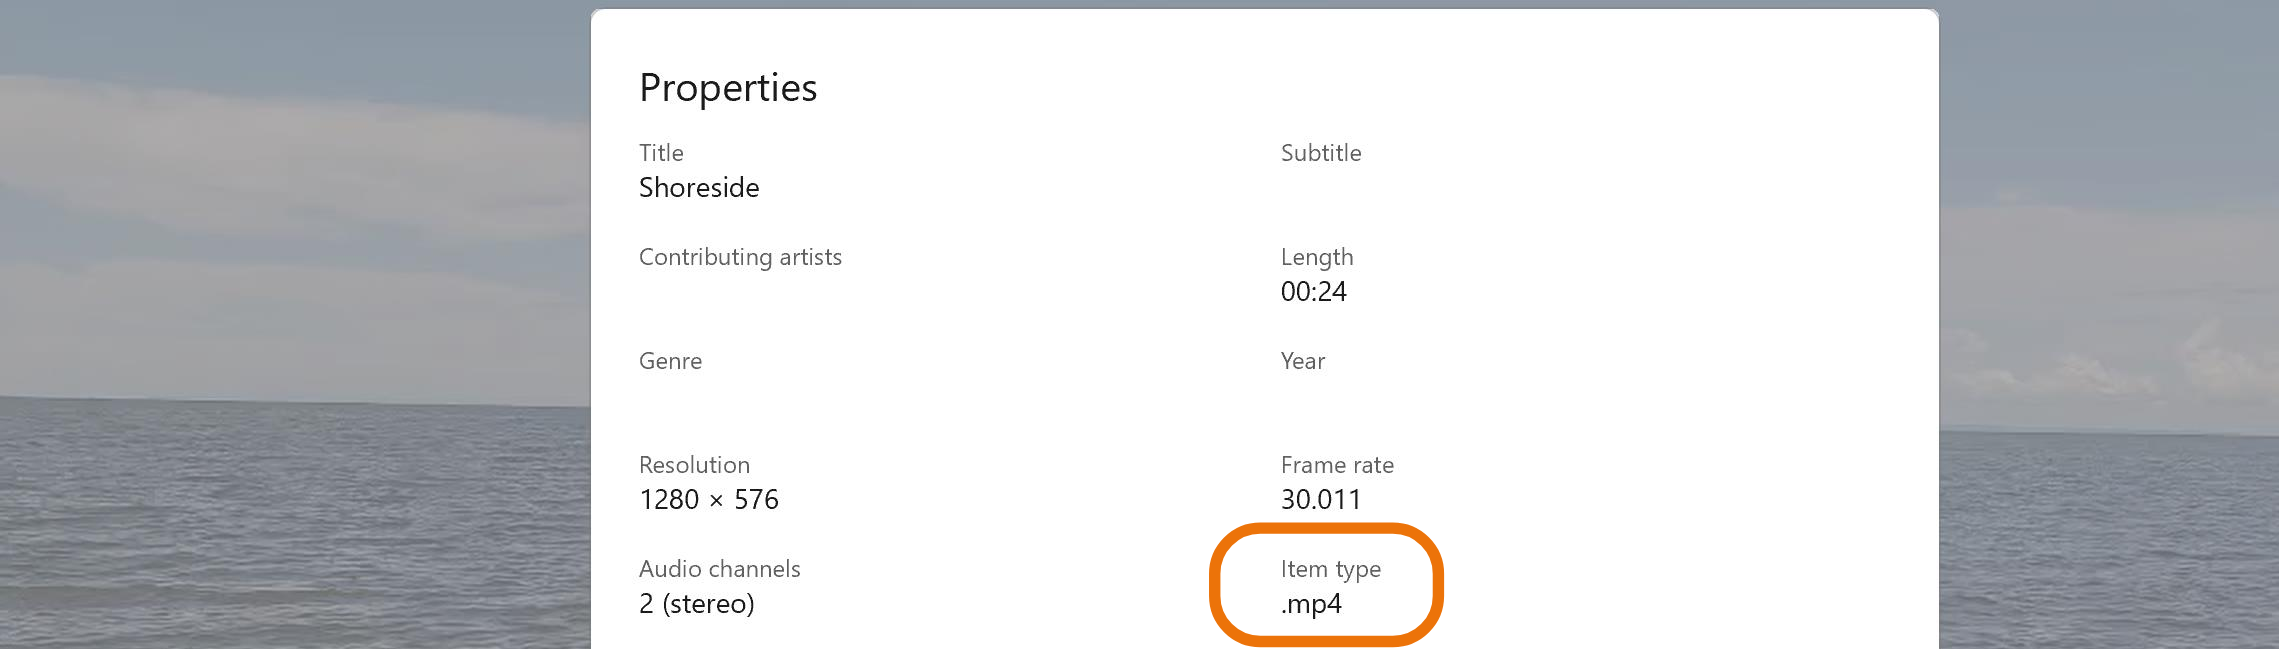This screenshot has width=2279, height=649.
Task: Click the Length label
Action: click(x=1317, y=257)
